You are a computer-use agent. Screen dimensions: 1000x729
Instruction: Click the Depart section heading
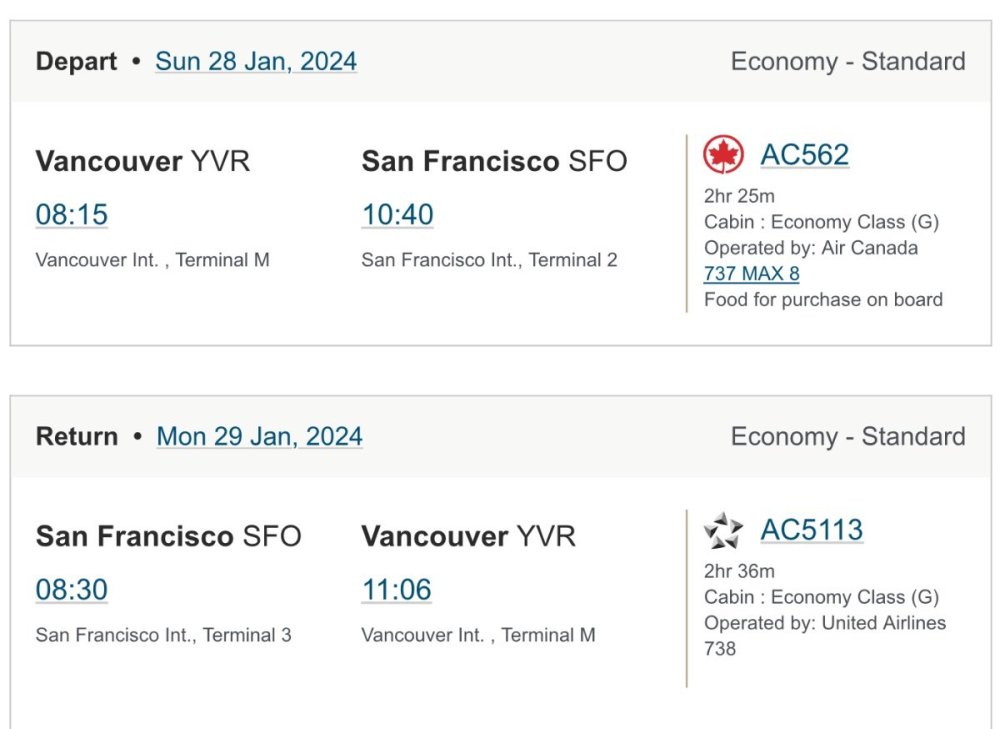pyautogui.click(x=76, y=61)
